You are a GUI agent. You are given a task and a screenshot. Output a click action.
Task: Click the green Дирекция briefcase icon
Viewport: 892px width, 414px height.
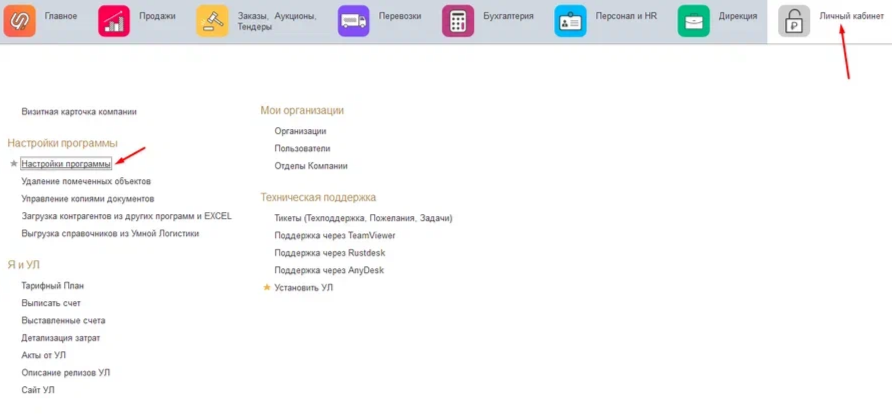693,21
